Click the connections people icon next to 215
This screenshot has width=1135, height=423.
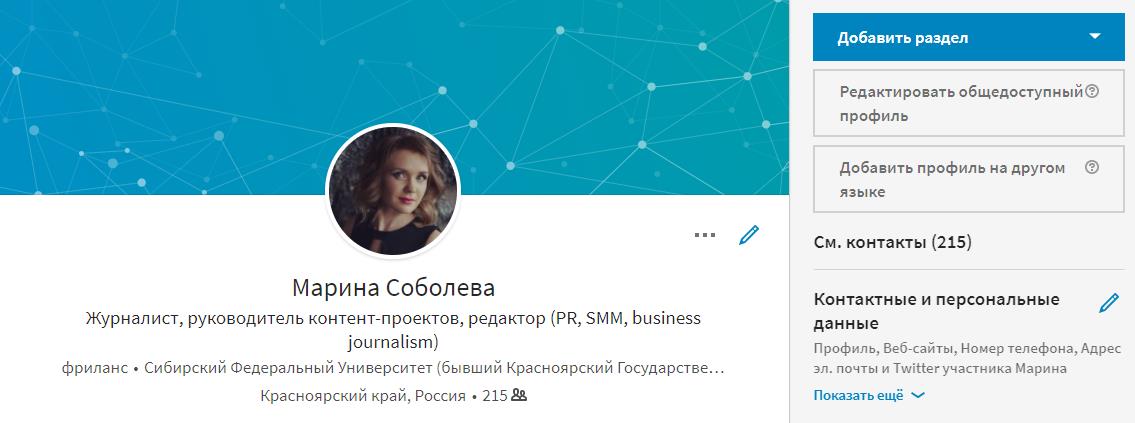point(519,395)
